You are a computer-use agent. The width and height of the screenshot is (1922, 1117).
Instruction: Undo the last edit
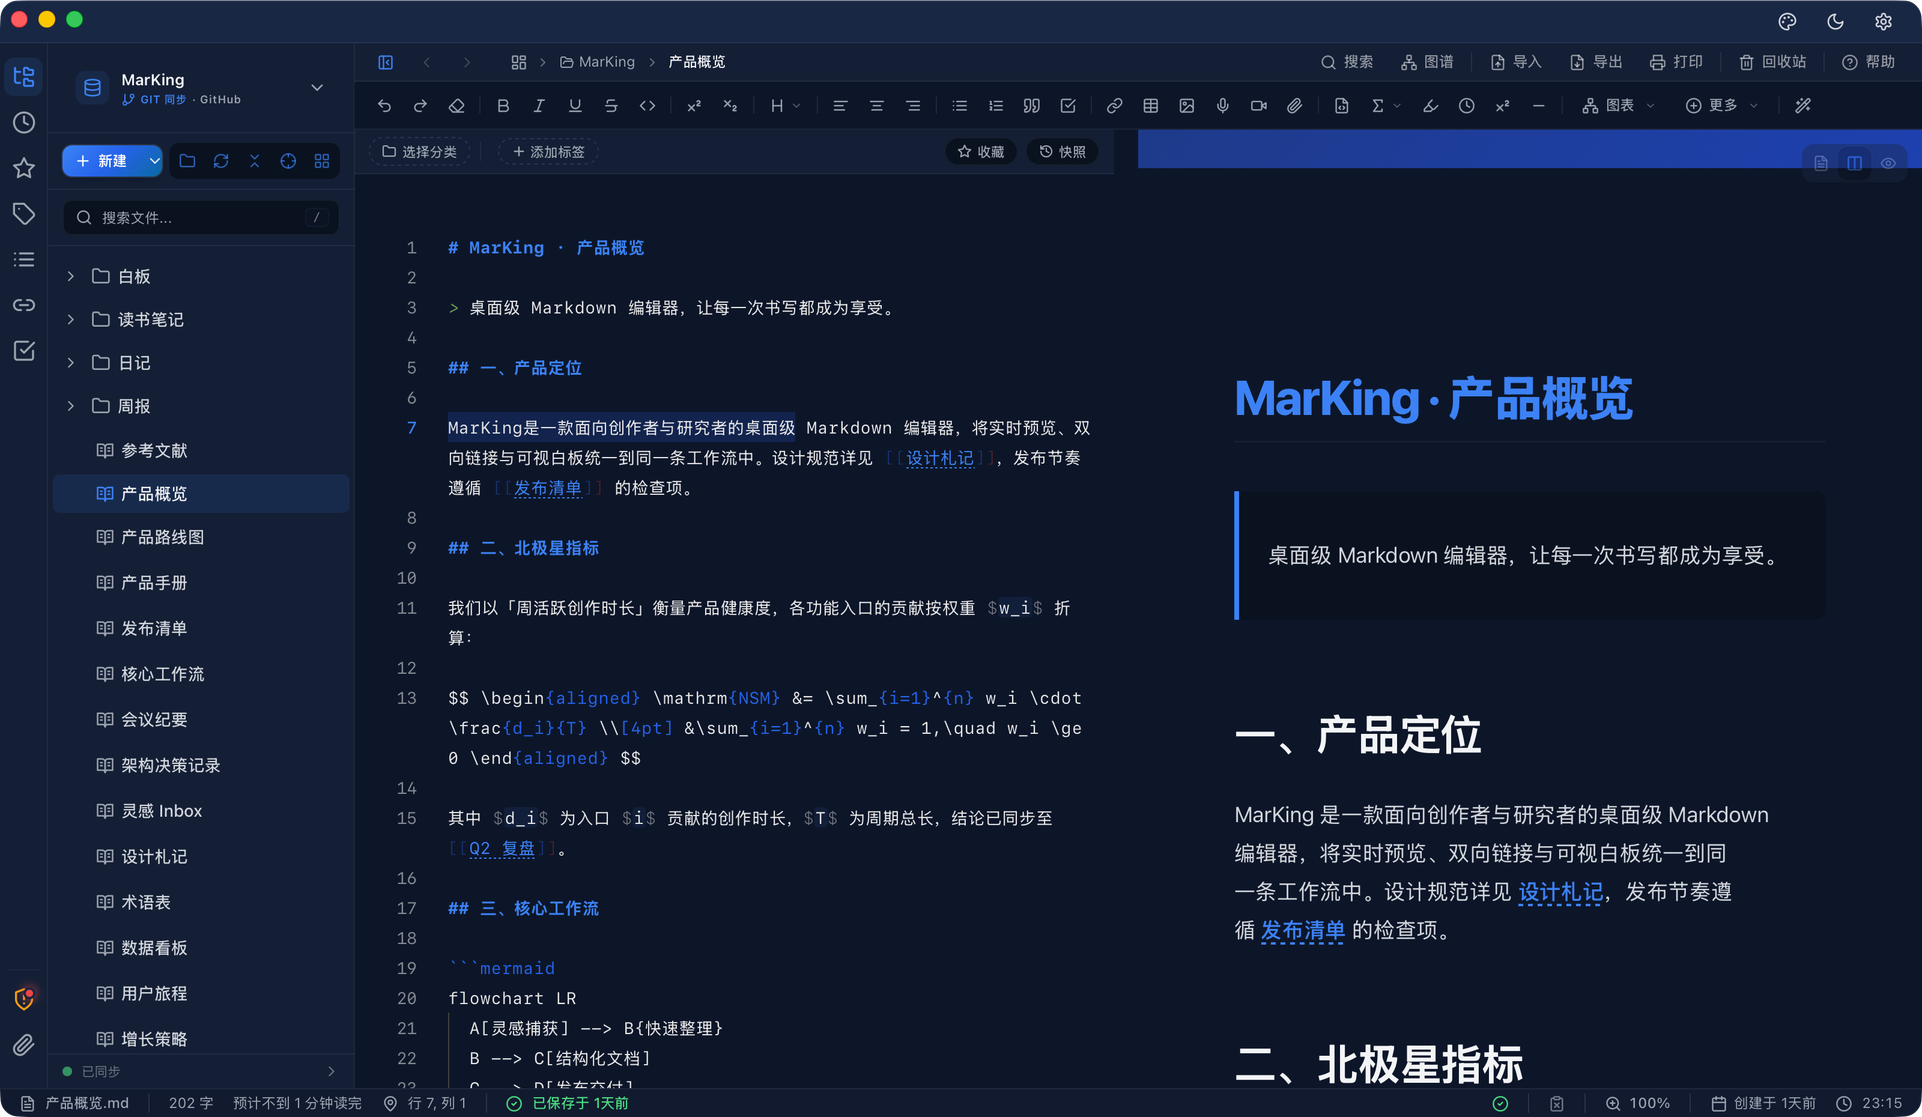(x=384, y=106)
